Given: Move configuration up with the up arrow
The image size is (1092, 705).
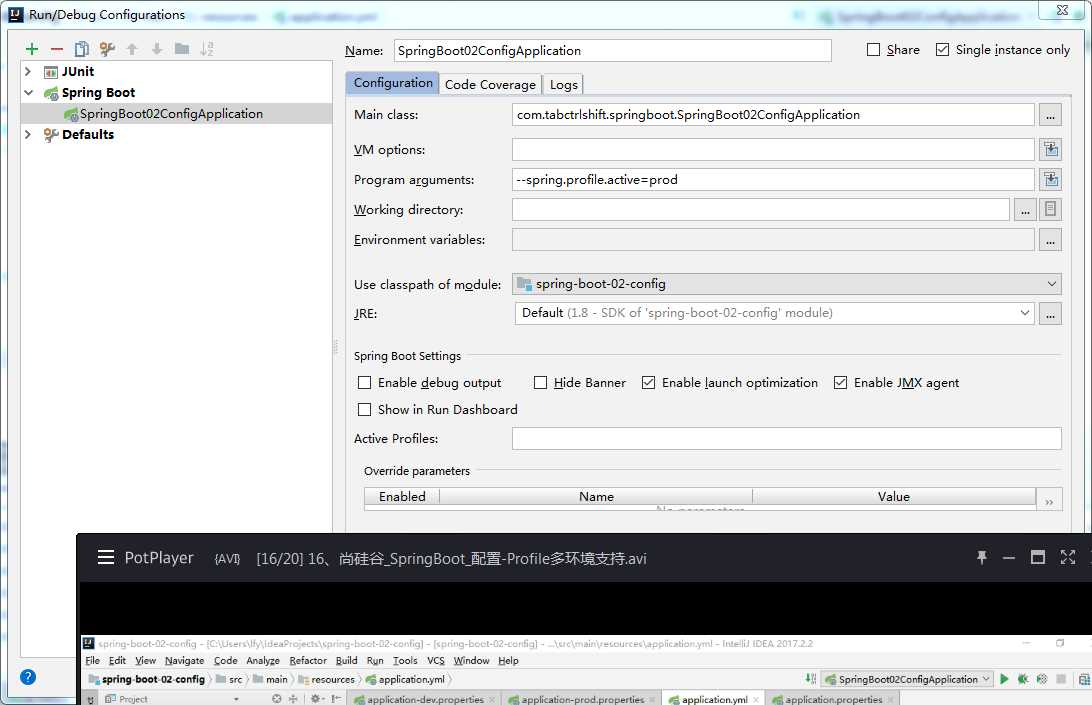Looking at the screenshot, I should (132, 49).
